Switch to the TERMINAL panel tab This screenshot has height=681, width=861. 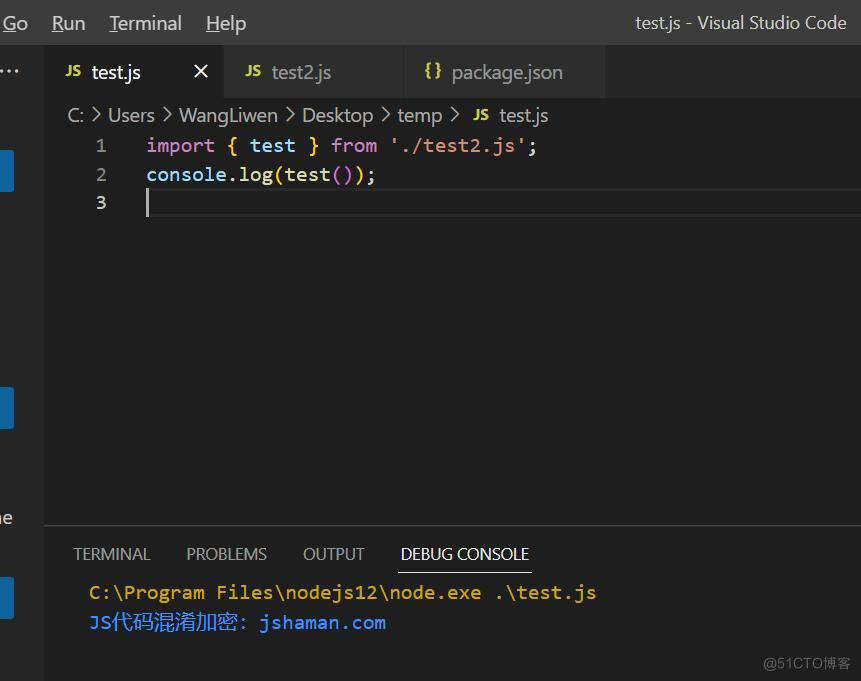coord(112,554)
